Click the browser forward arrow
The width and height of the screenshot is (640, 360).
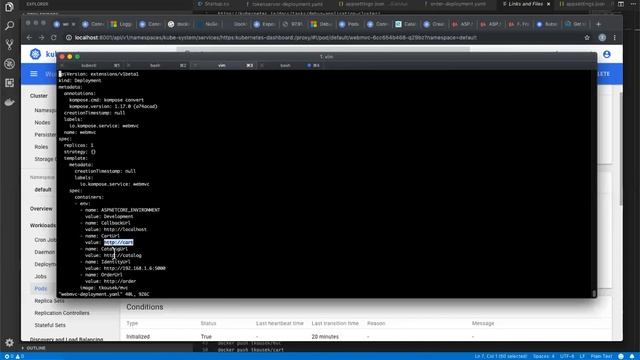coord(41,38)
